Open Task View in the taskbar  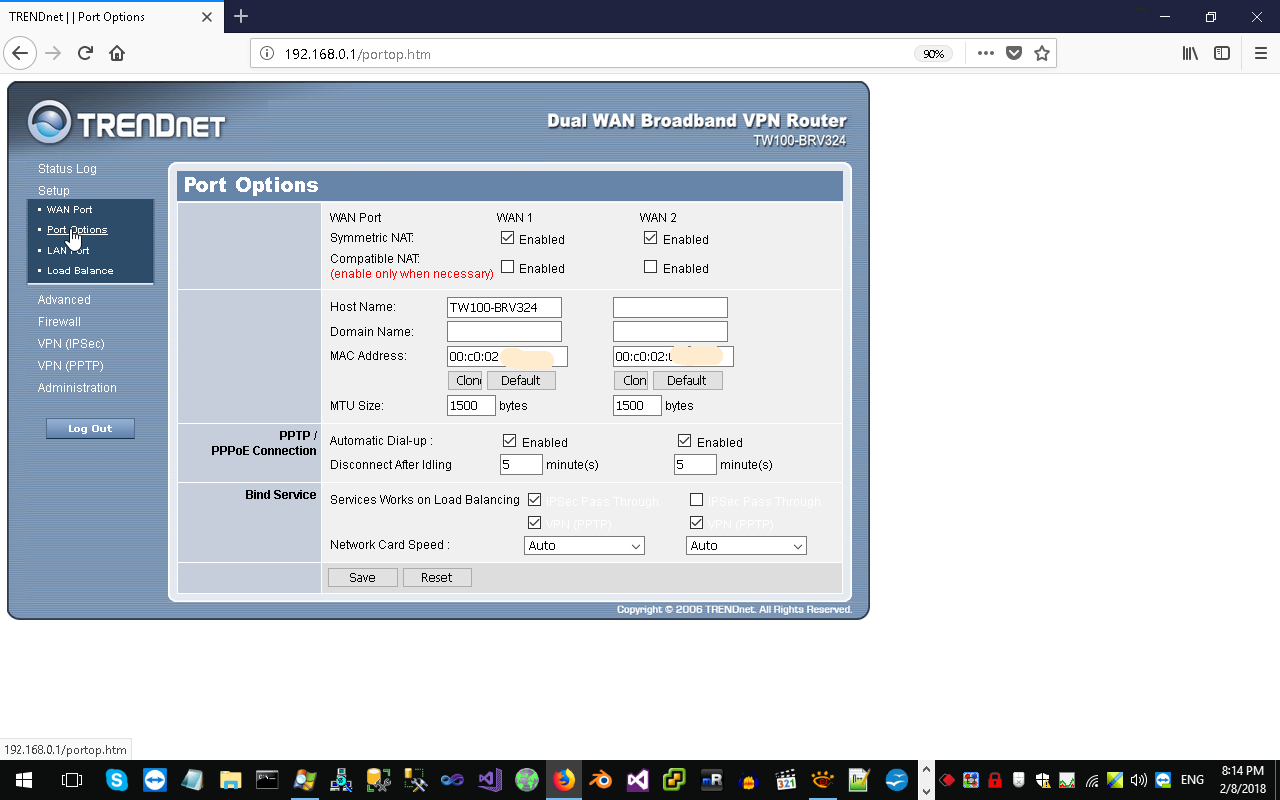click(x=72, y=780)
